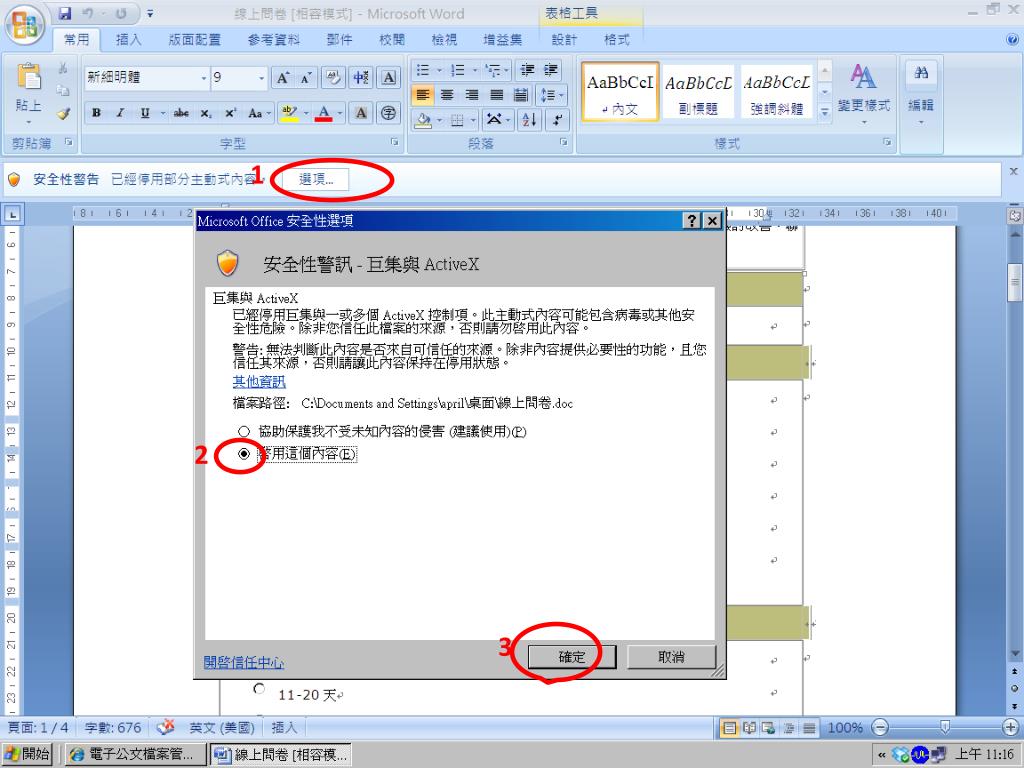
Task: Center align text
Action: (x=447, y=95)
